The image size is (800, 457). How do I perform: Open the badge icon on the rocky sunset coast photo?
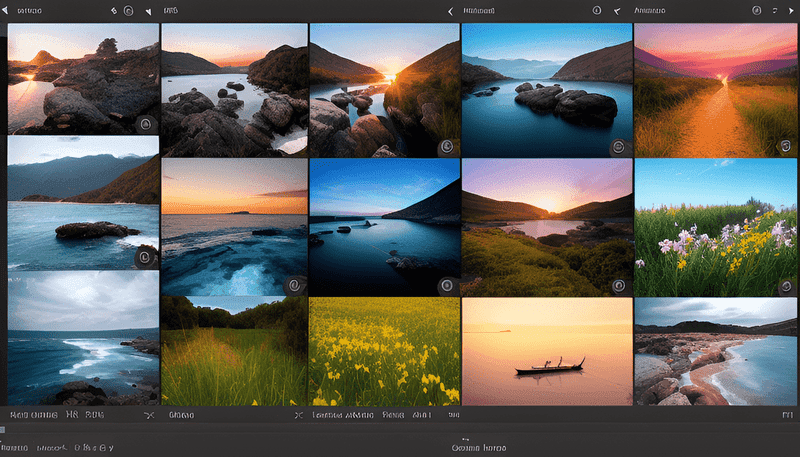coord(145,124)
